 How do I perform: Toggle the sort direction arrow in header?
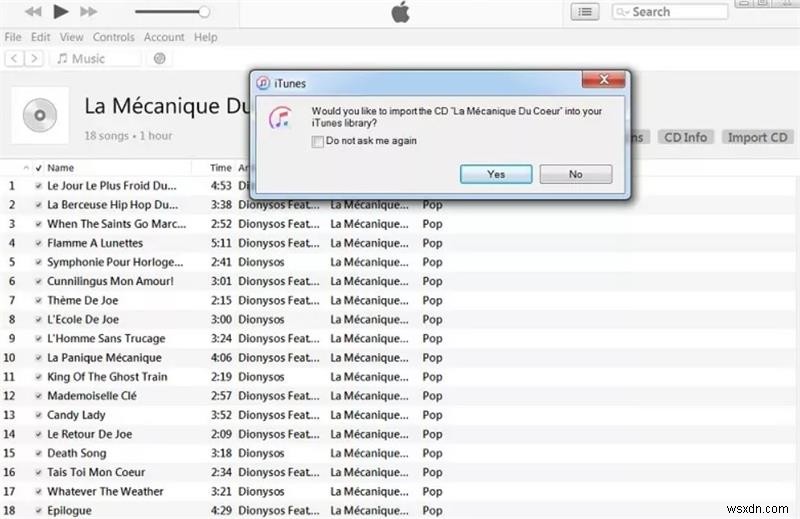coord(26,168)
